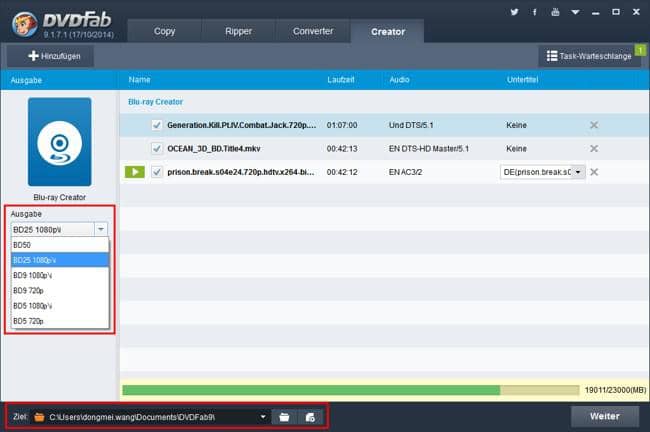Click EN DTS-HD Master/5.1 audio entry

[429, 148]
